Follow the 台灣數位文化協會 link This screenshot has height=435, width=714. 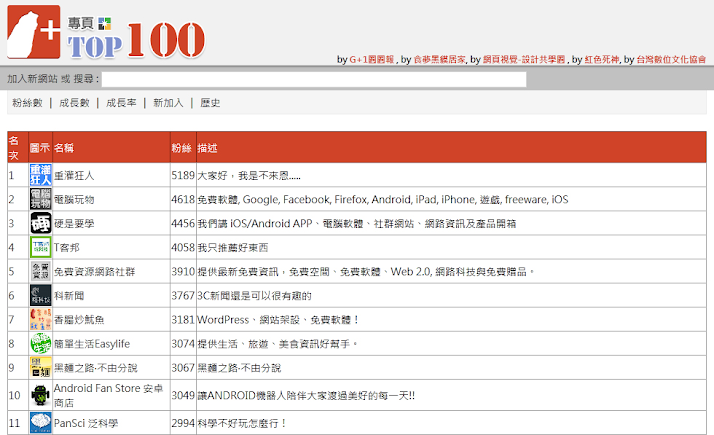671,59
